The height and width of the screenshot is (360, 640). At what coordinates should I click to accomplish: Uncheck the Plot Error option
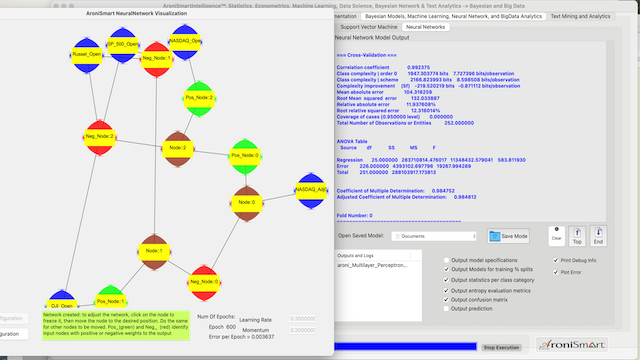[556, 272]
